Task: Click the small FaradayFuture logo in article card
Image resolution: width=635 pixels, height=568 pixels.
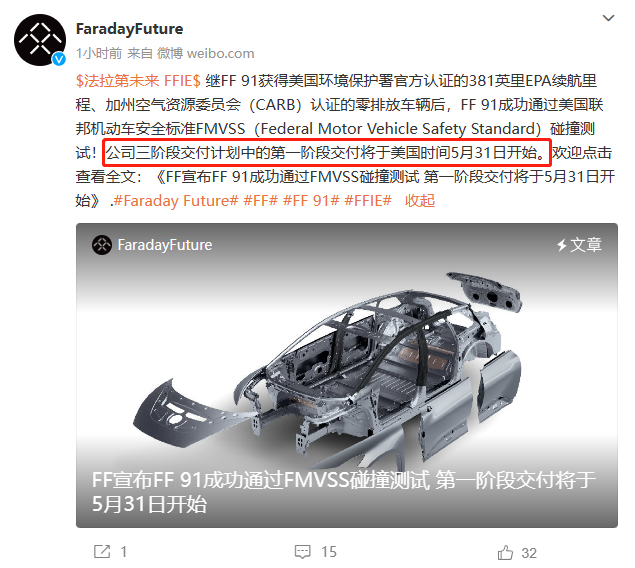Action: (x=101, y=245)
